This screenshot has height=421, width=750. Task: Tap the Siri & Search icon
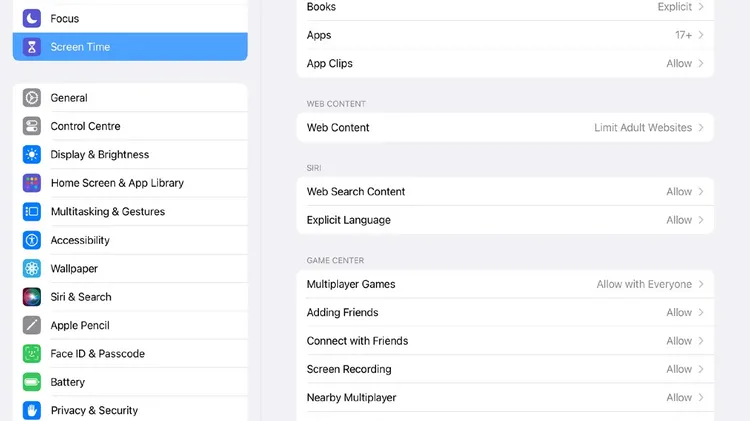[x=32, y=297]
